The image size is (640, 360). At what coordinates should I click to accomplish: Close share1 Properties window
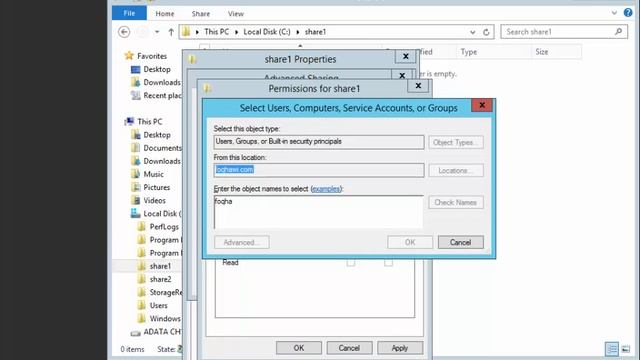(x=405, y=56)
